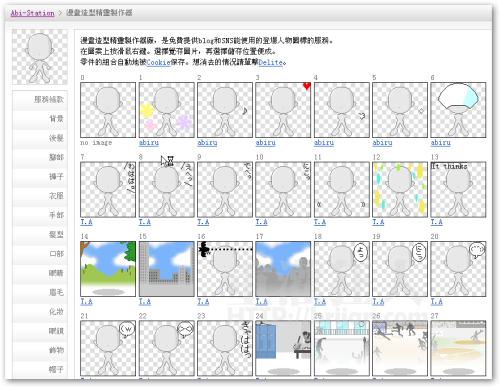Image resolution: width=500 pixels, height=387 pixels.
Task: Open the abiru link under thumbnail 4
Action: point(324,143)
